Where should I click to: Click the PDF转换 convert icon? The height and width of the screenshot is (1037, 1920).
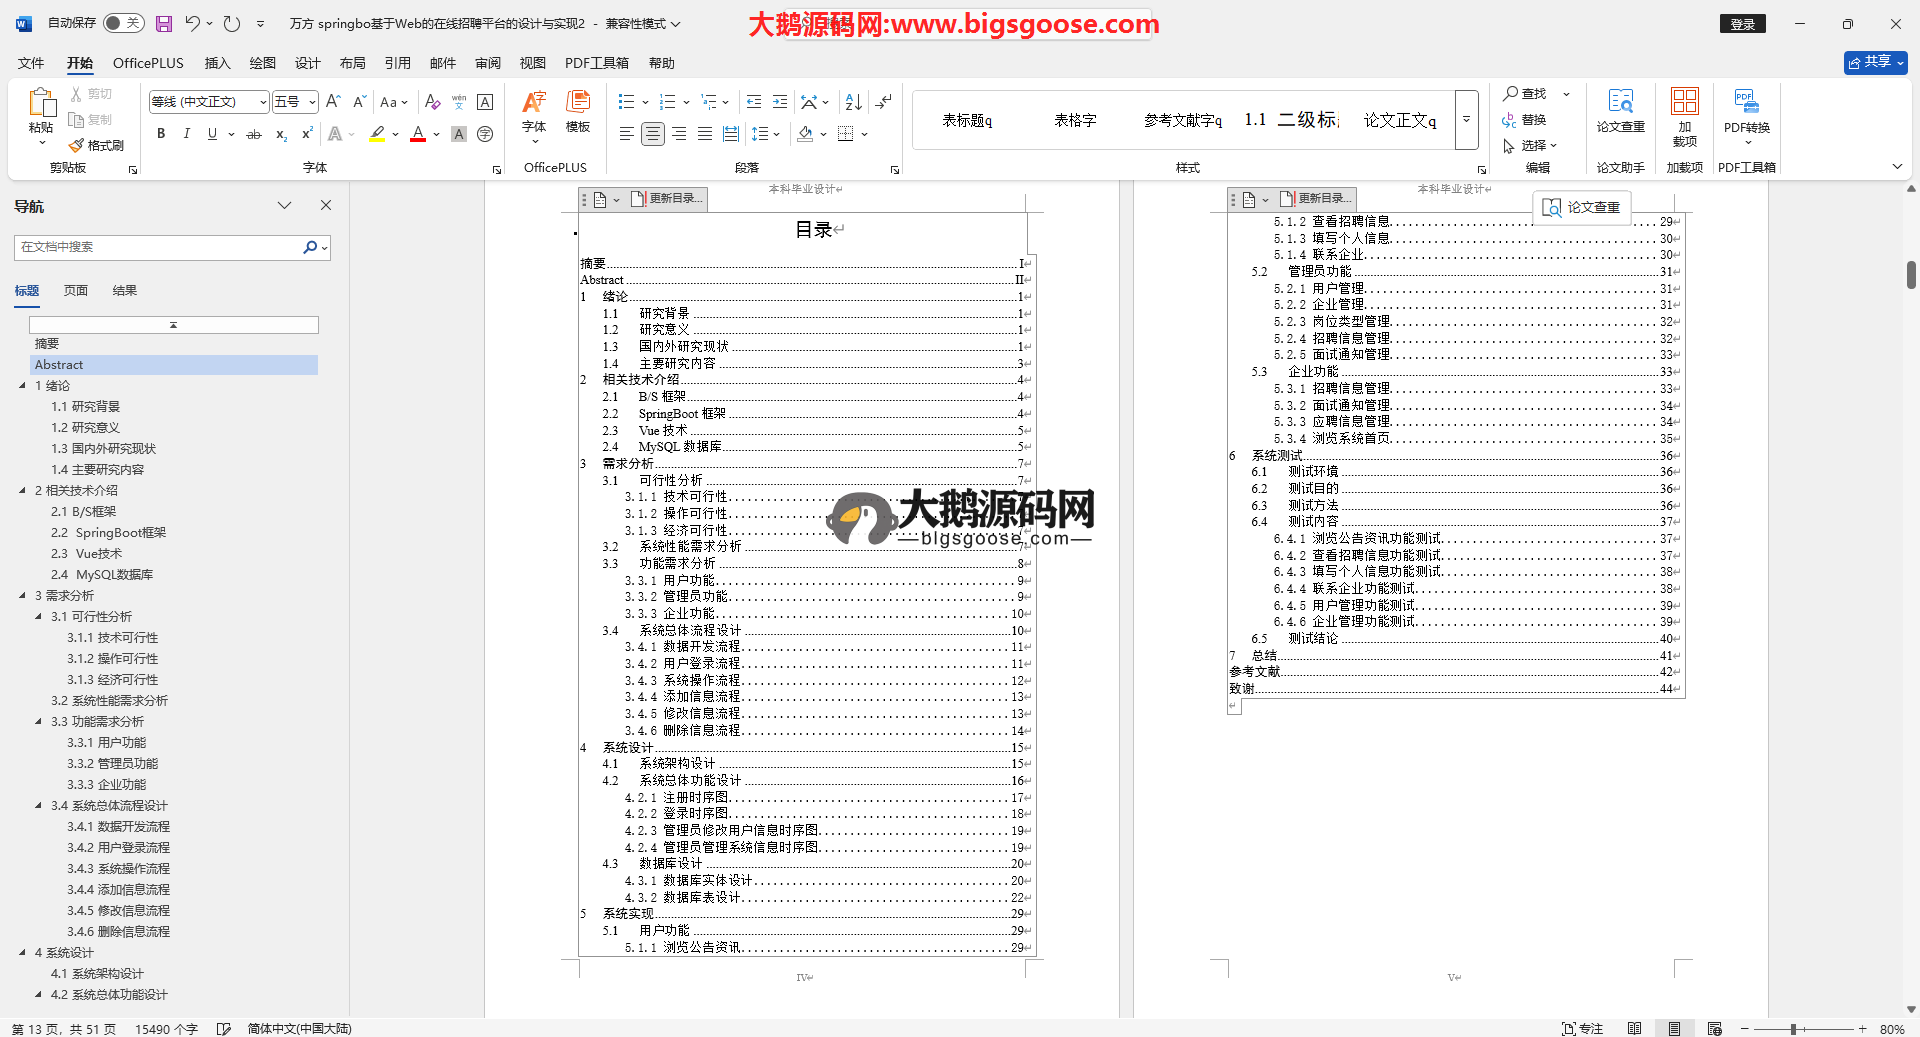pyautogui.click(x=1746, y=110)
